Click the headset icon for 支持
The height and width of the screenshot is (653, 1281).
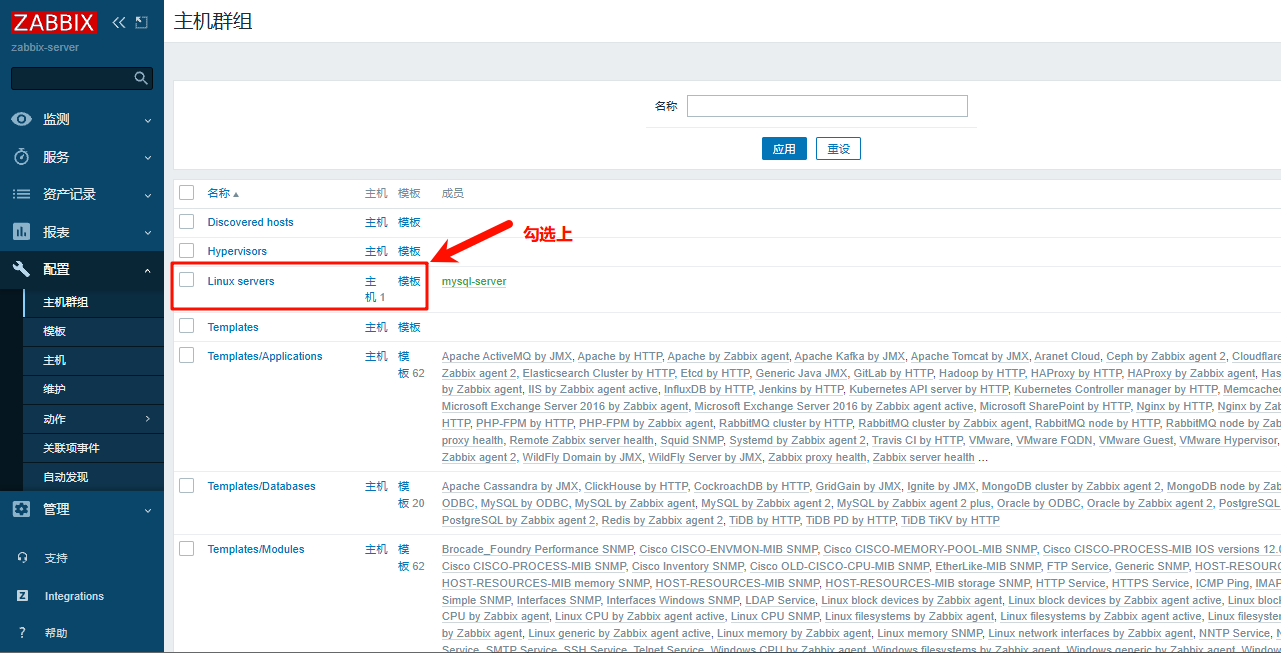pyautogui.click(x=21, y=558)
